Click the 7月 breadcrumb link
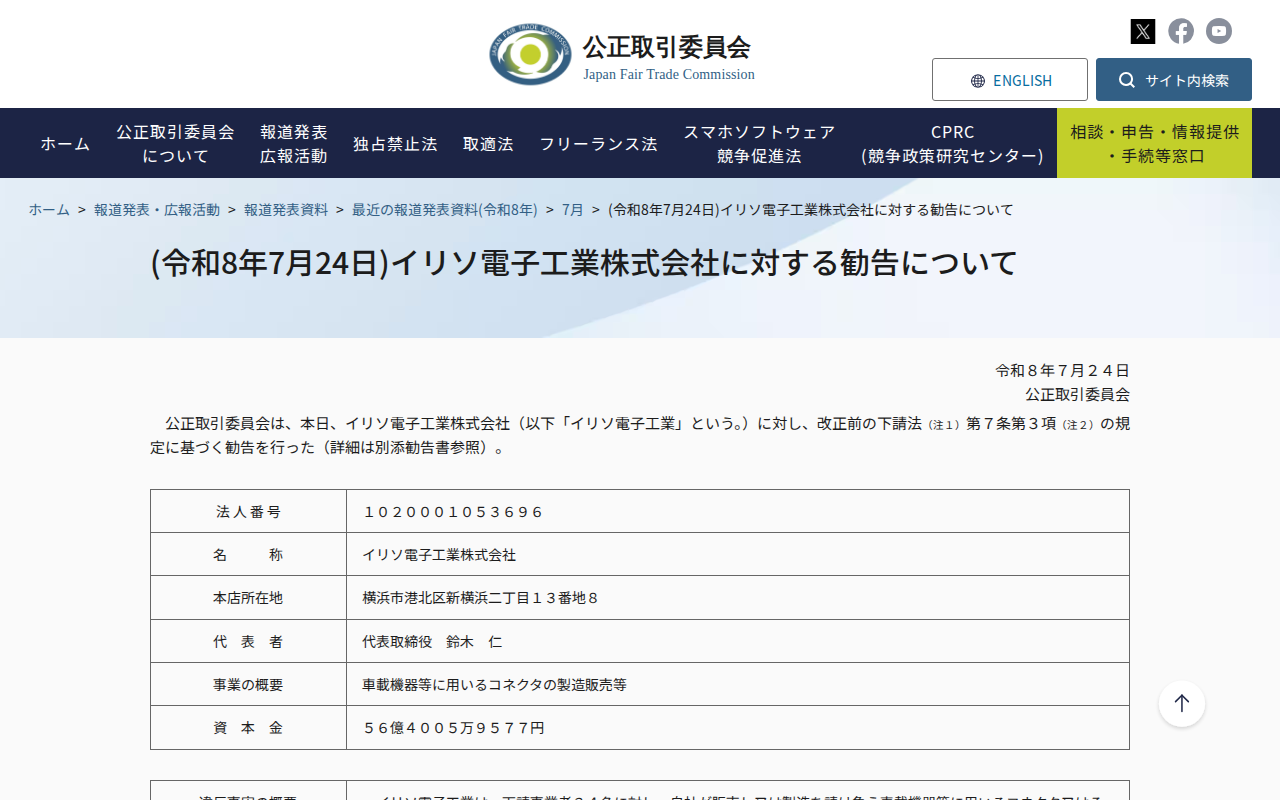1280x800 pixels. (x=573, y=210)
